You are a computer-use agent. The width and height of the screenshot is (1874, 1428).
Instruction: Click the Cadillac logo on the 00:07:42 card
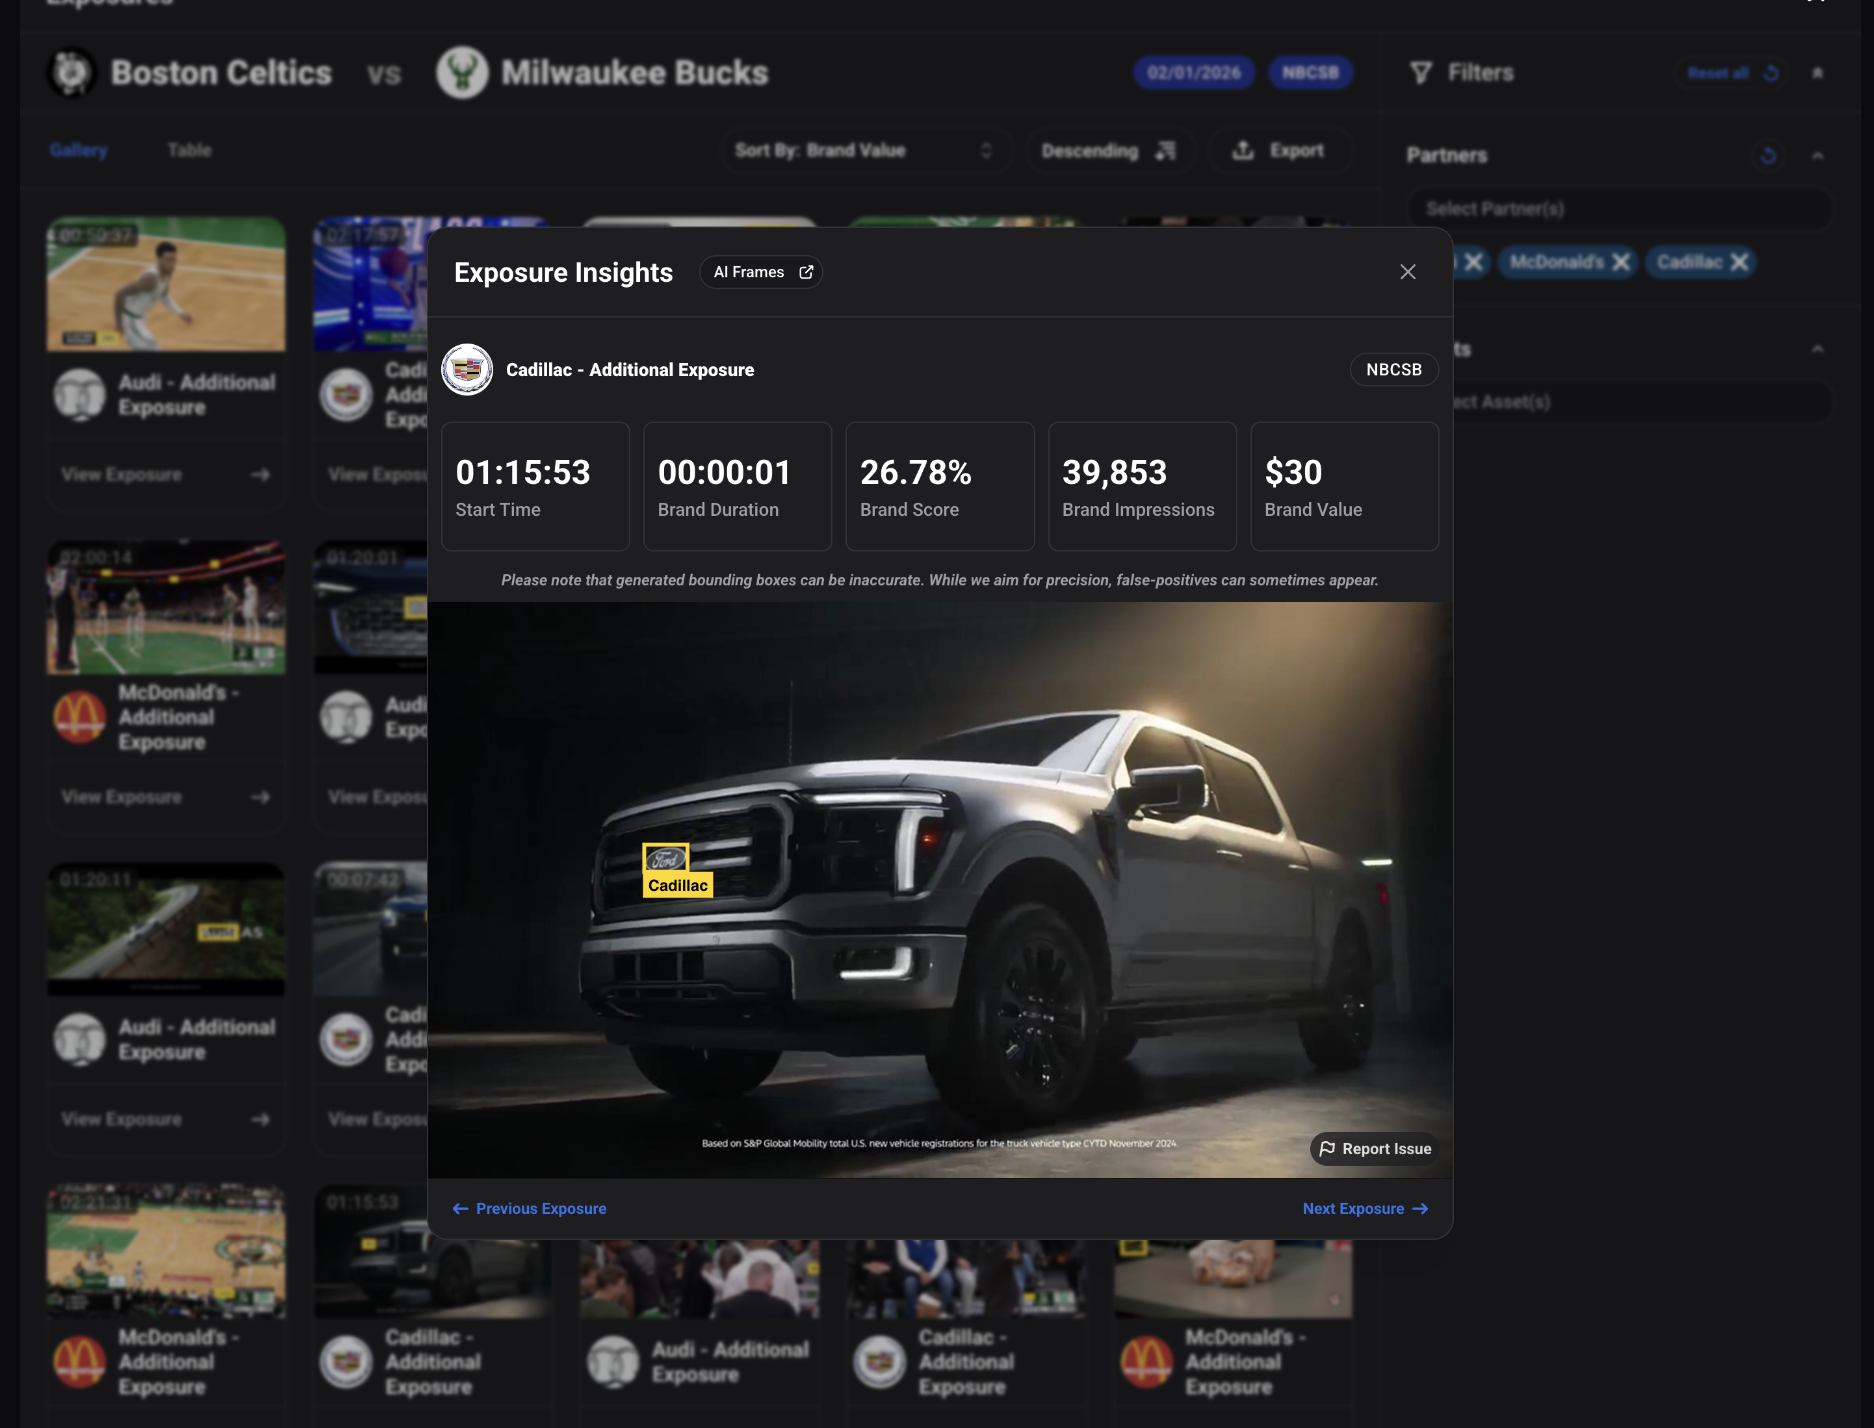pos(346,1040)
